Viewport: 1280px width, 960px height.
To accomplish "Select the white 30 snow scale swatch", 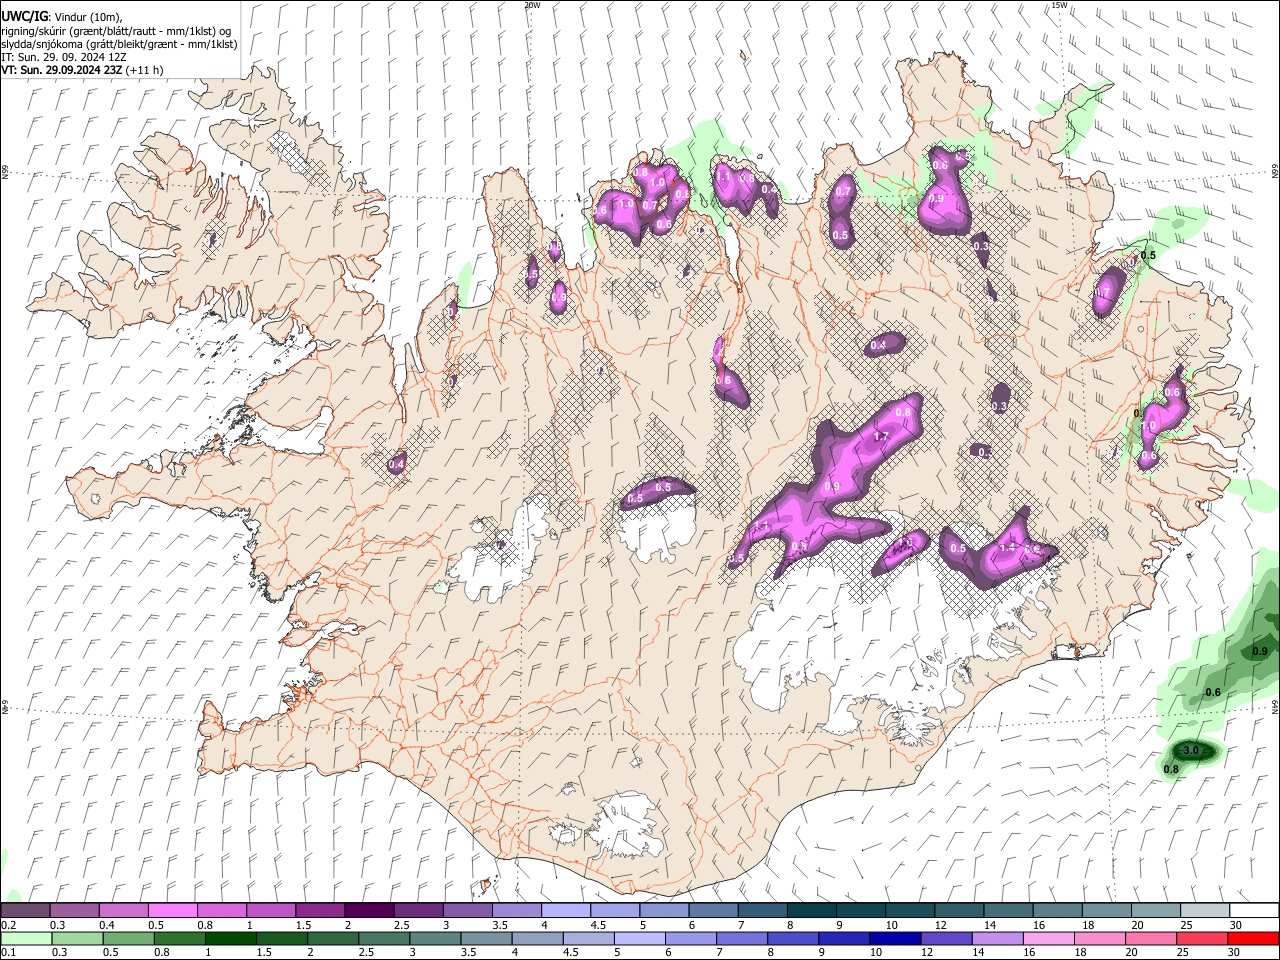I will pyautogui.click(x=1254, y=911).
